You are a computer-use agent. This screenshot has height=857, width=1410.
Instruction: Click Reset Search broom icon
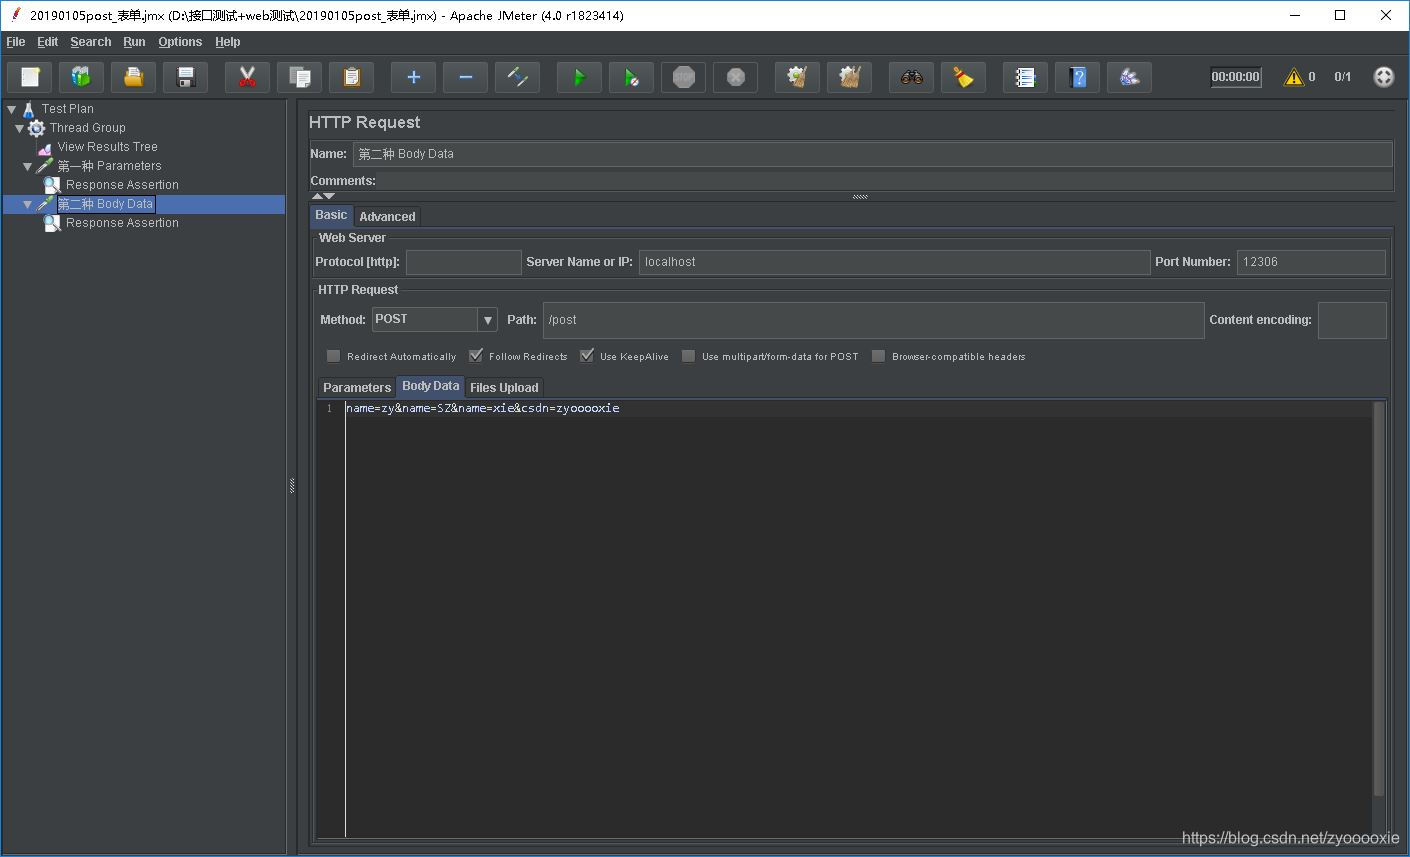pyautogui.click(x=963, y=77)
